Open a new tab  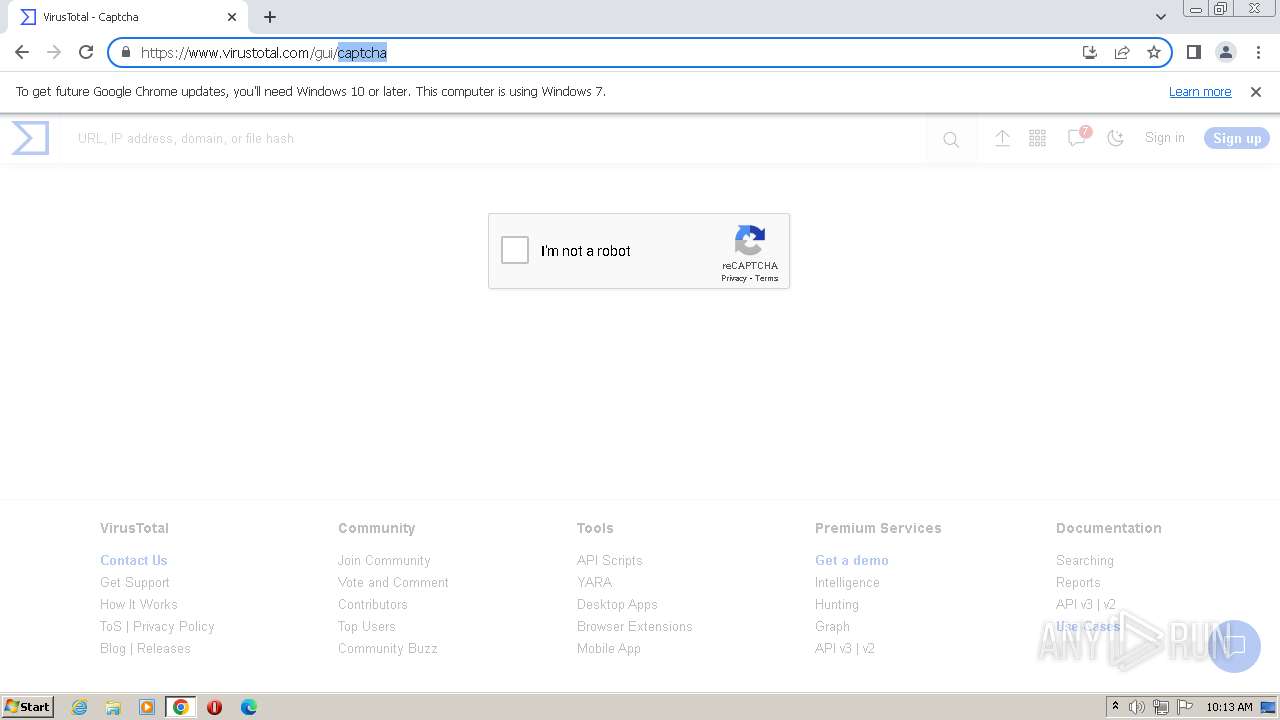click(x=270, y=17)
